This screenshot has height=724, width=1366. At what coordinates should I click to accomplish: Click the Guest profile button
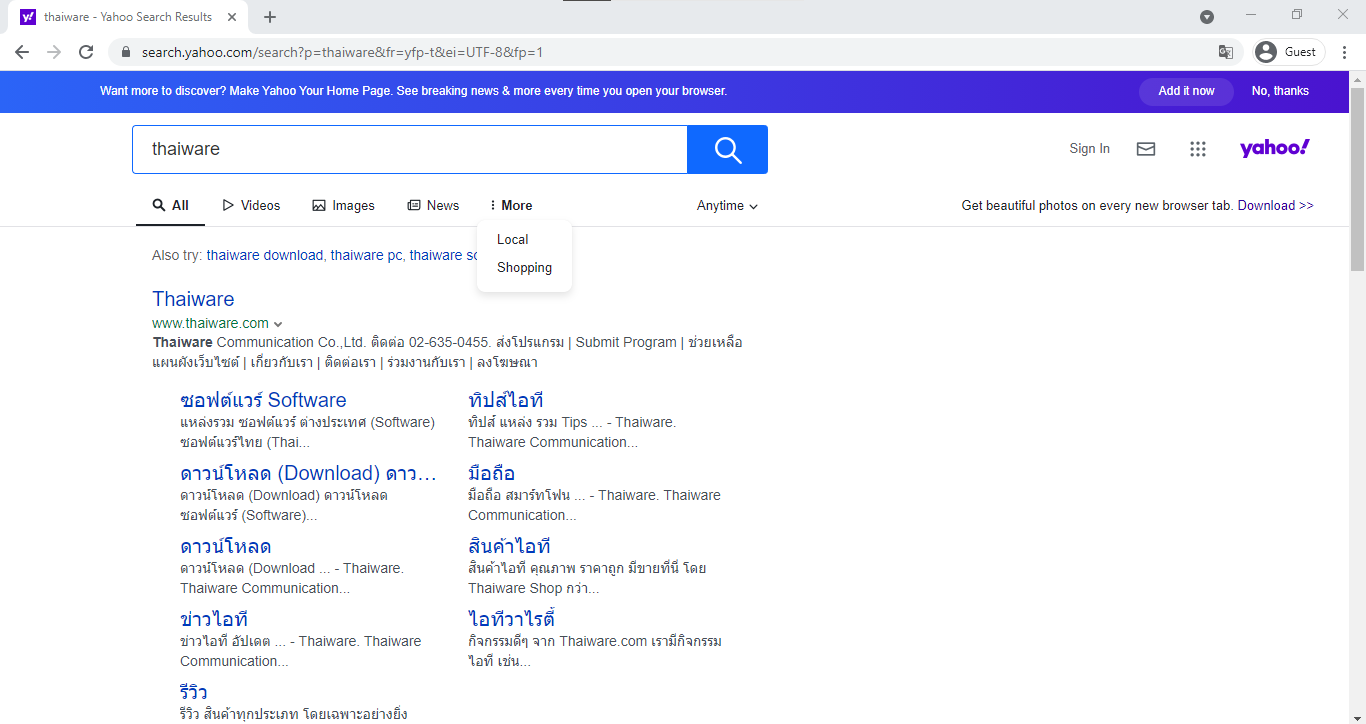pyautogui.click(x=1288, y=52)
